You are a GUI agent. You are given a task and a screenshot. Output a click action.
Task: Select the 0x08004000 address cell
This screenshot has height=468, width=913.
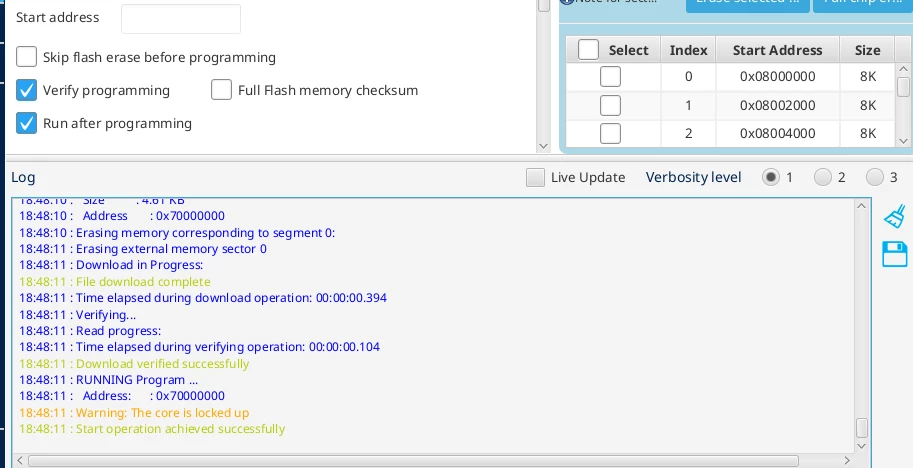point(777,133)
